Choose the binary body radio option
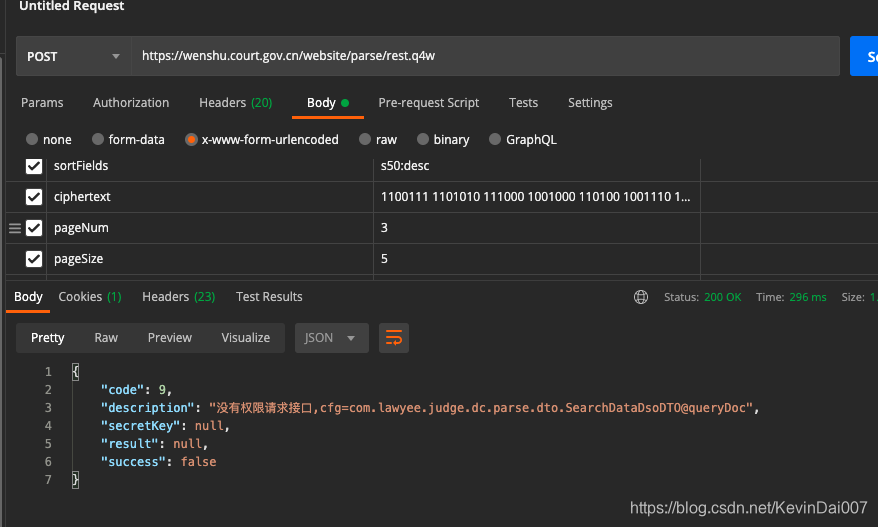 [x=423, y=139]
